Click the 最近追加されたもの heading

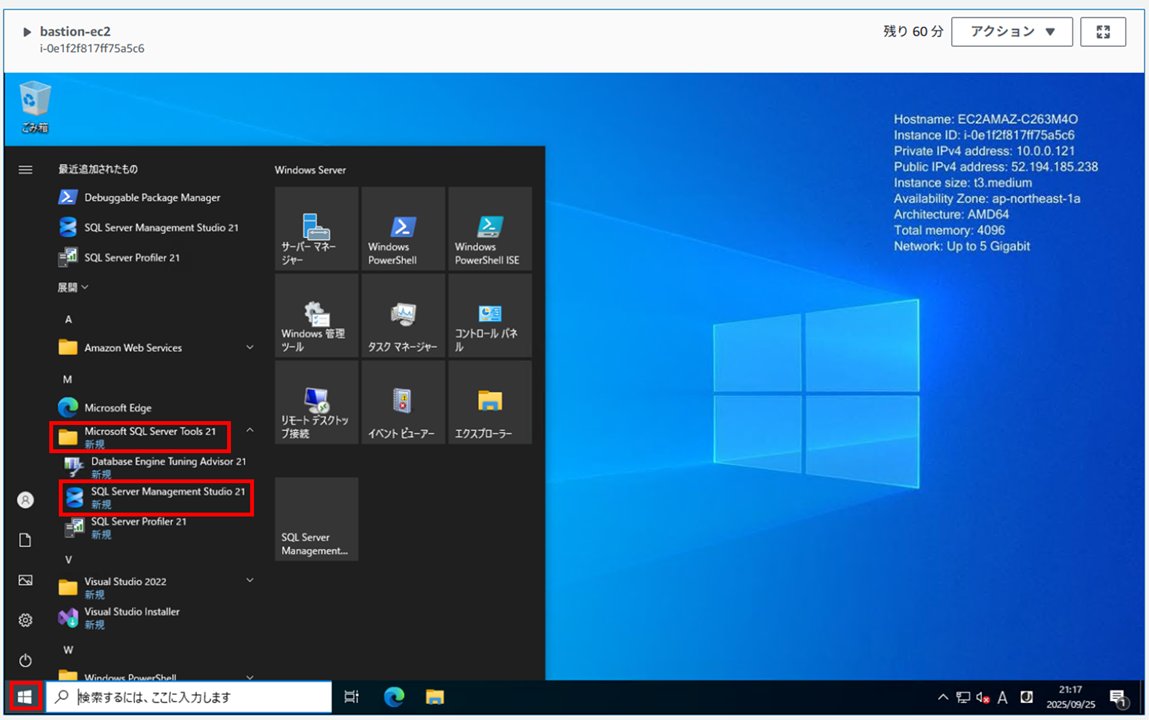pyautogui.click(x=97, y=169)
